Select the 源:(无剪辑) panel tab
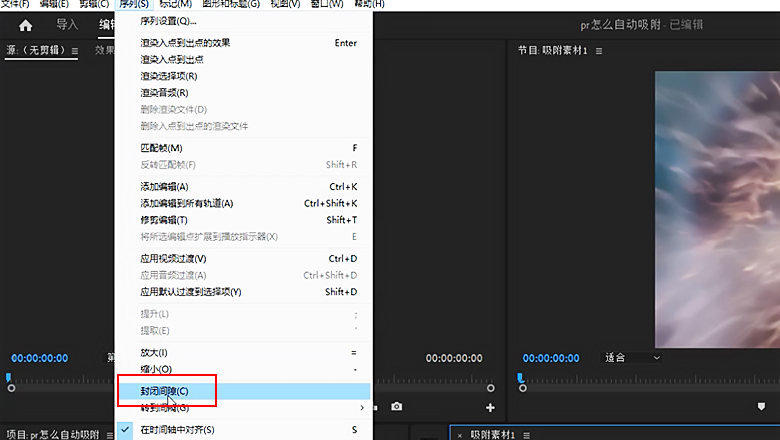This screenshot has width=780, height=440. [36, 50]
